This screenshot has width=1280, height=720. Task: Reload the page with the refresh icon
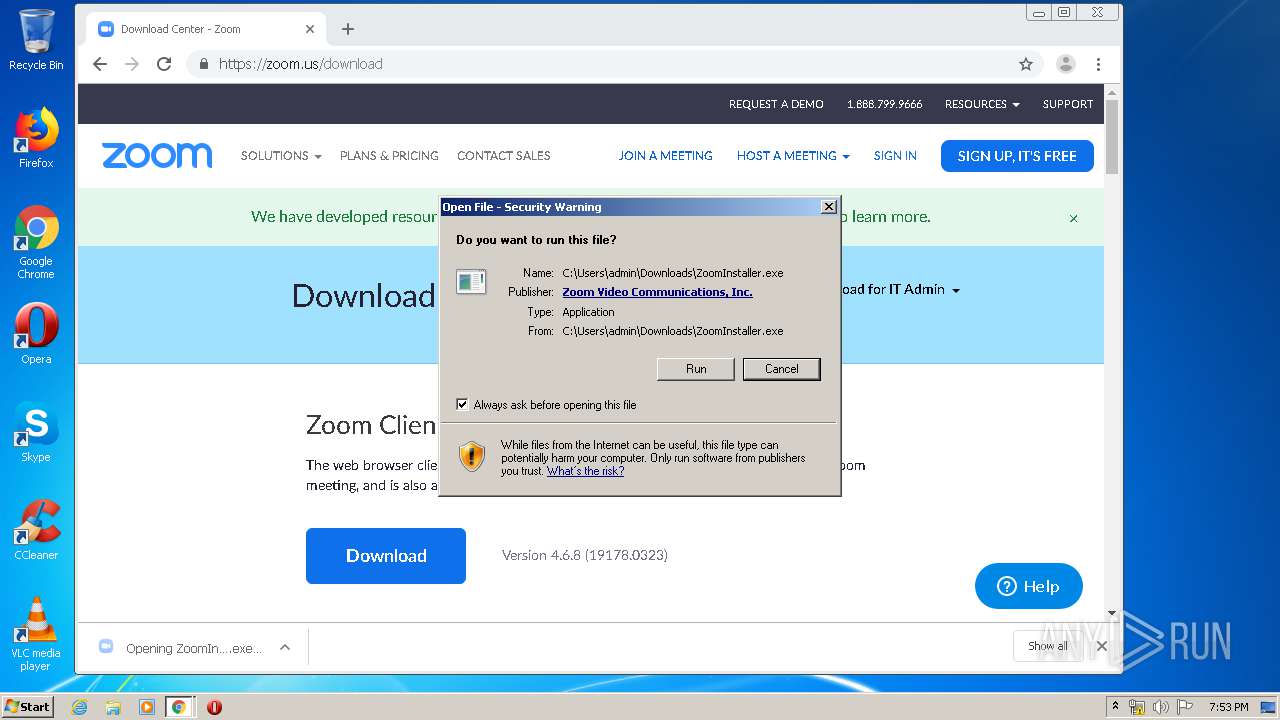click(164, 64)
